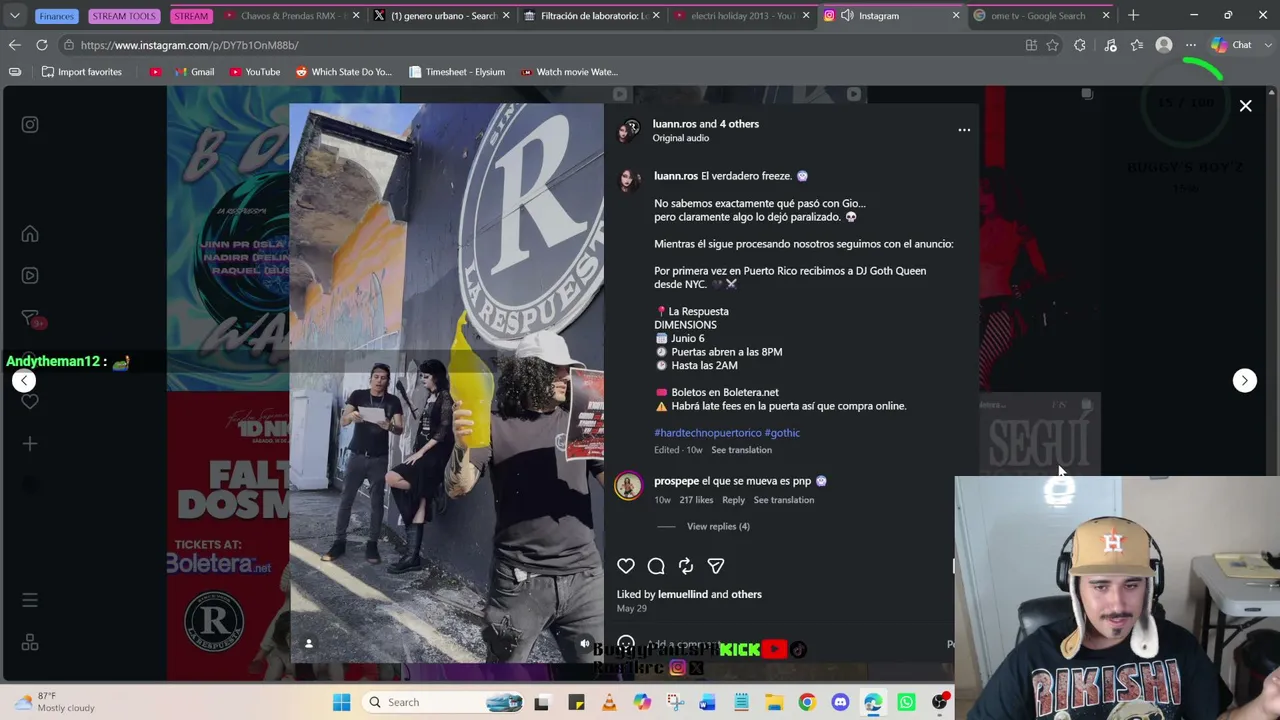Image resolution: width=1280 pixels, height=720 pixels.
Task: Show others who liked the post
Action: 746,594
